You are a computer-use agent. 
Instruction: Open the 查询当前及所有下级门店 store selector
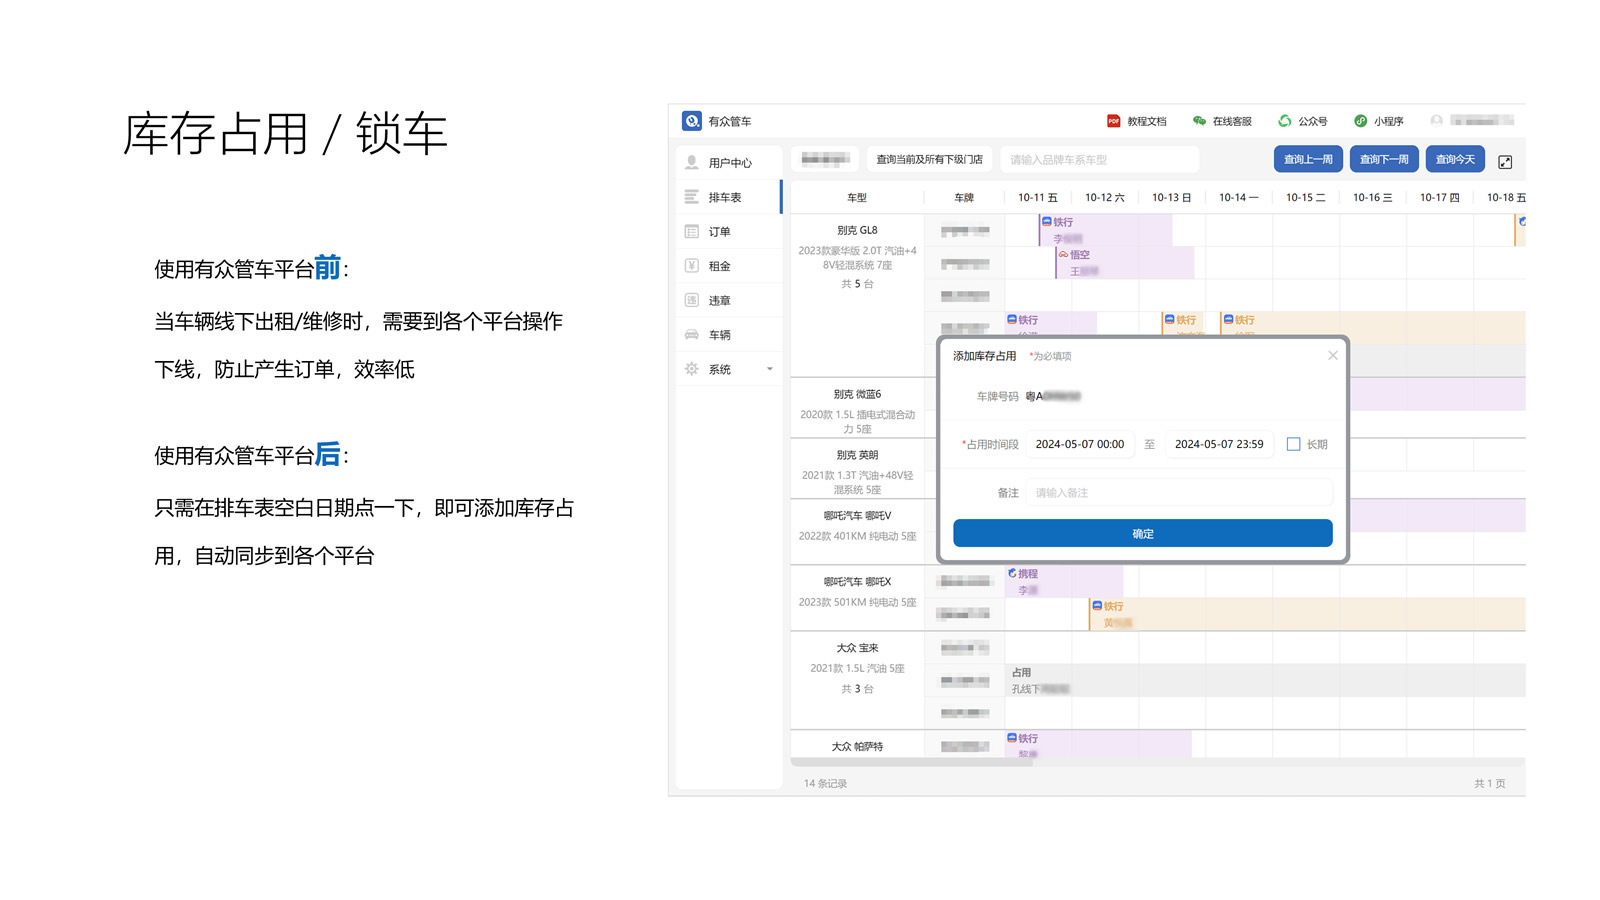point(929,158)
